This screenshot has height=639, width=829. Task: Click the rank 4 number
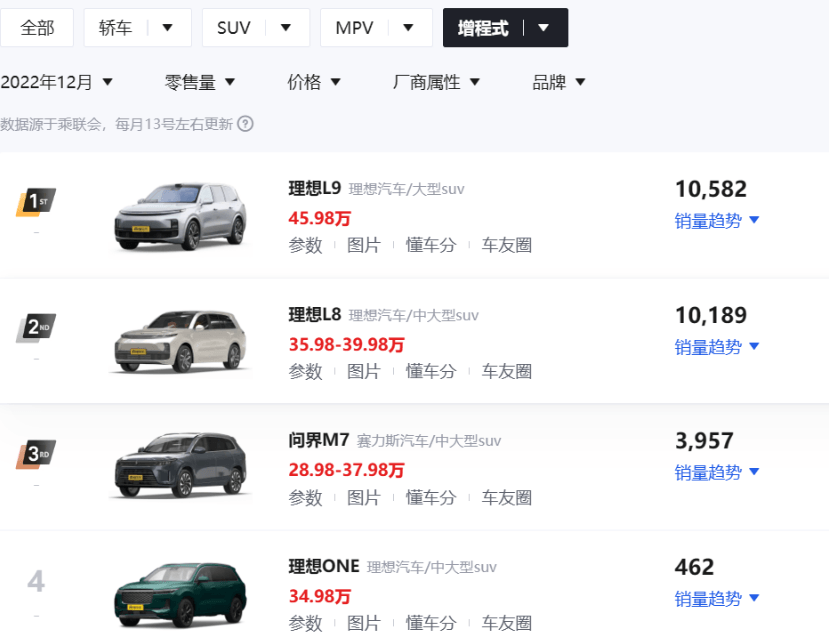[36, 581]
